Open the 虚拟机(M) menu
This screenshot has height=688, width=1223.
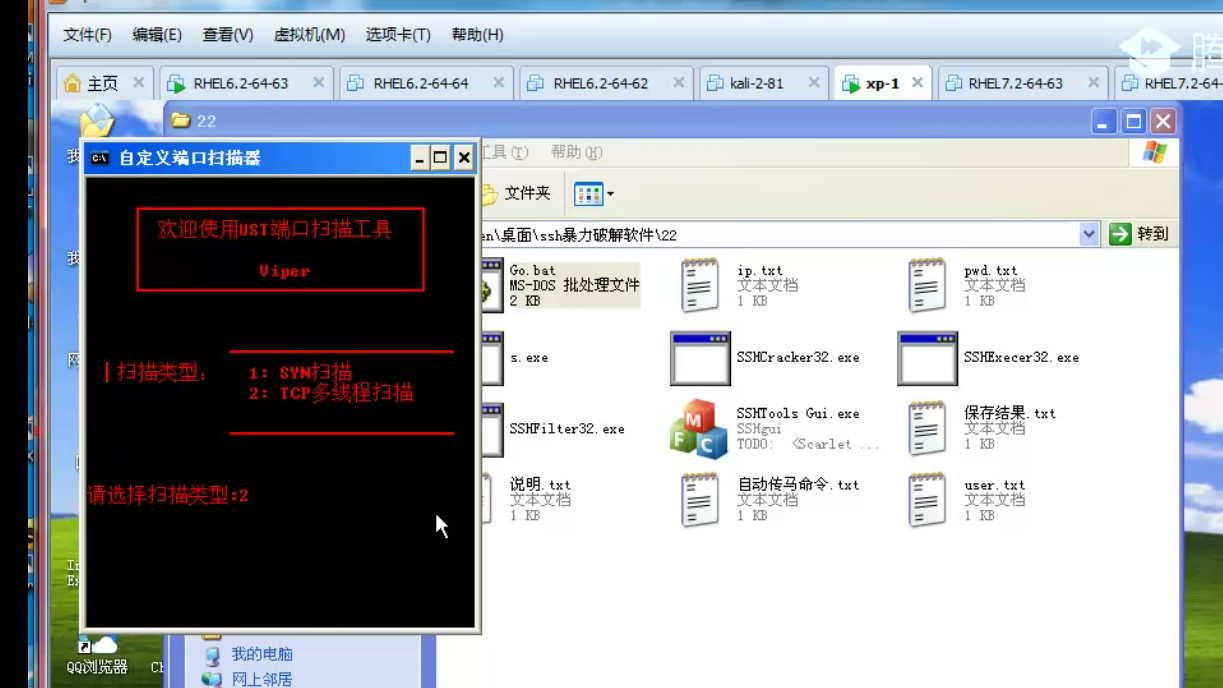[x=309, y=35]
